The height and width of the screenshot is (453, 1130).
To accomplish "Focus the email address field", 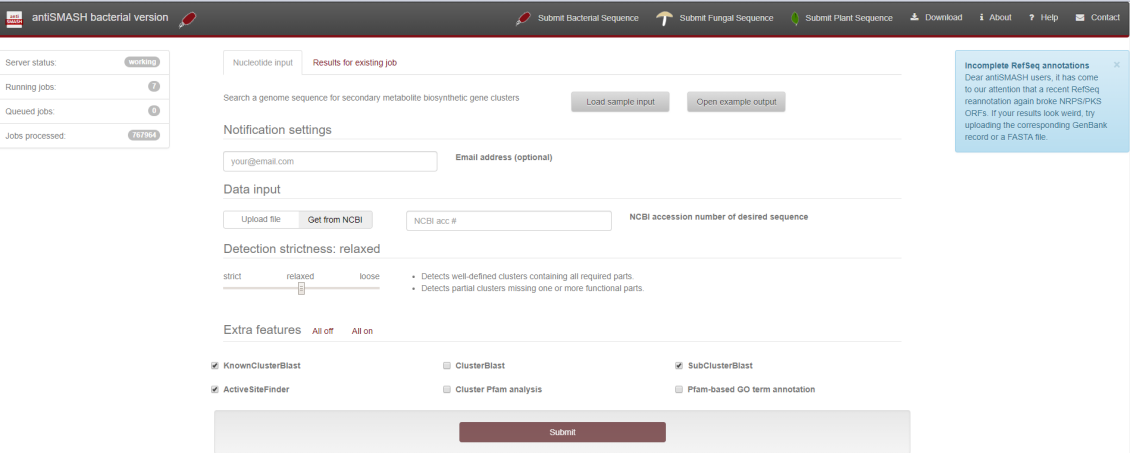I will point(330,161).
